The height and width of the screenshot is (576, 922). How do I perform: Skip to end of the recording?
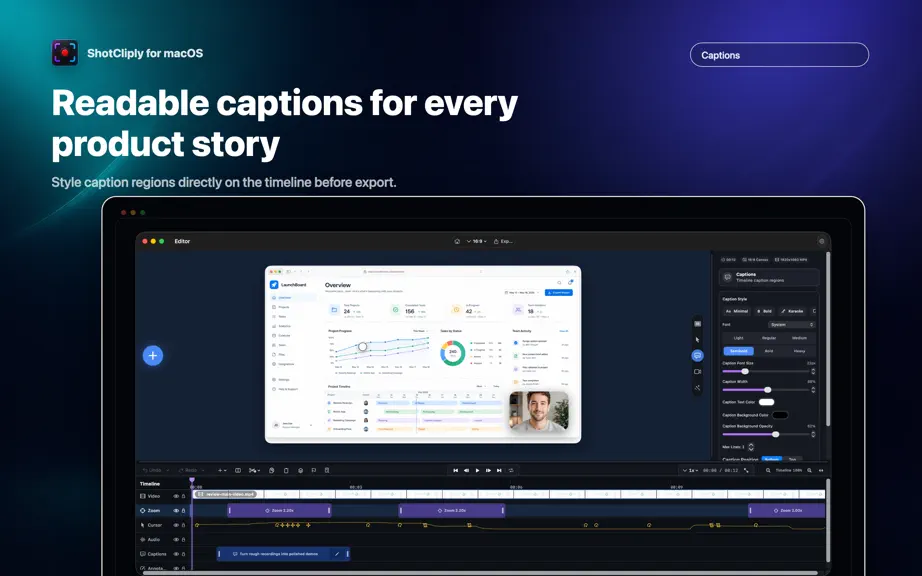point(499,470)
